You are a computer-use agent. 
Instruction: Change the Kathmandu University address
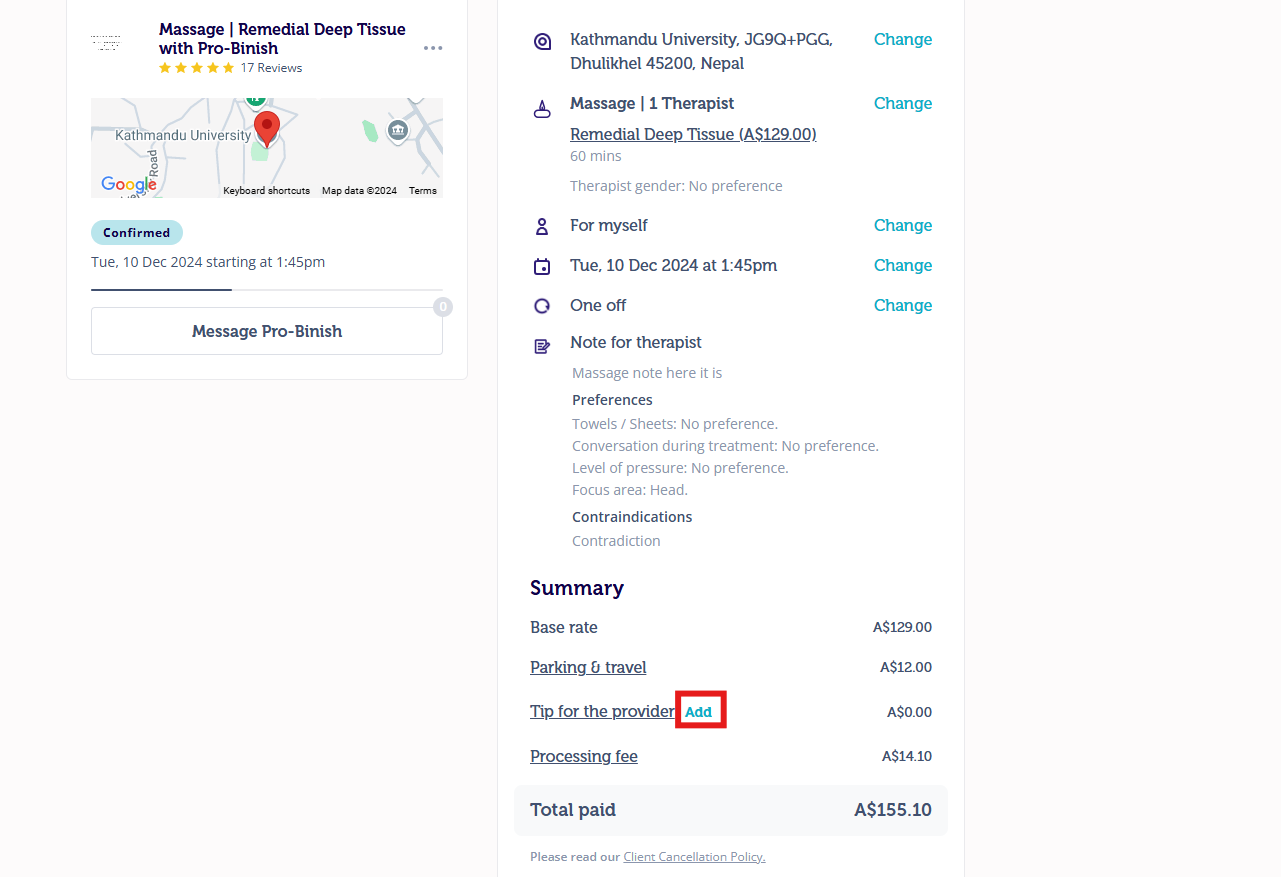[x=902, y=40]
